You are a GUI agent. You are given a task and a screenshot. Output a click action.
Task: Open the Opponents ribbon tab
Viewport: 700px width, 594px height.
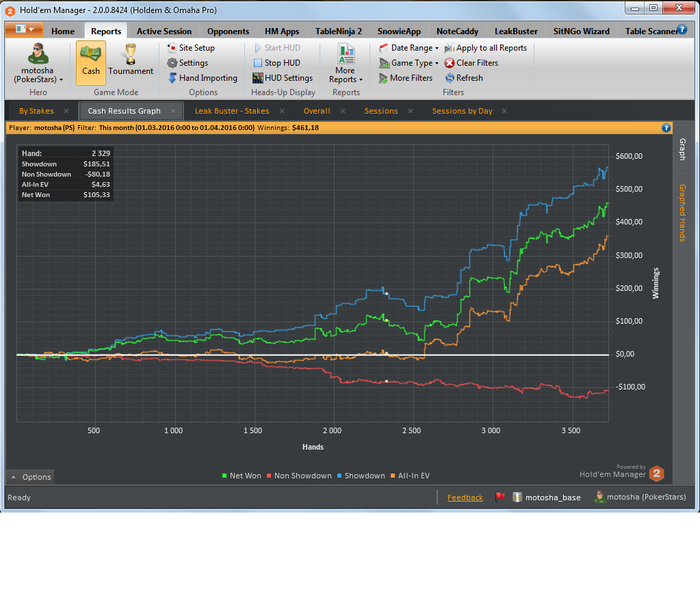pyautogui.click(x=228, y=31)
